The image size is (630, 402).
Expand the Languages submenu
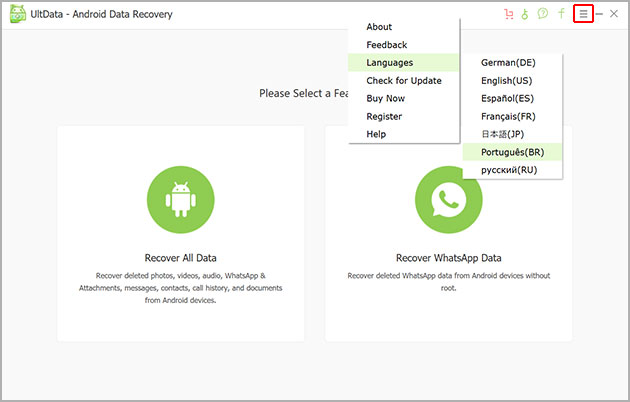(x=403, y=63)
